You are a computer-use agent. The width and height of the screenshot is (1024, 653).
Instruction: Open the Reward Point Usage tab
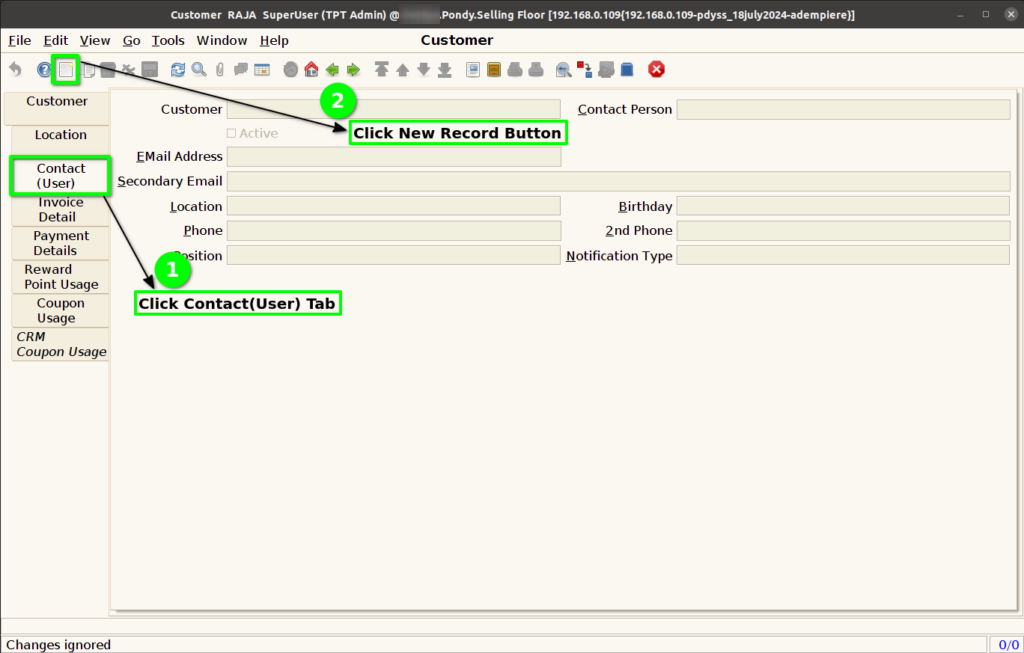60,277
